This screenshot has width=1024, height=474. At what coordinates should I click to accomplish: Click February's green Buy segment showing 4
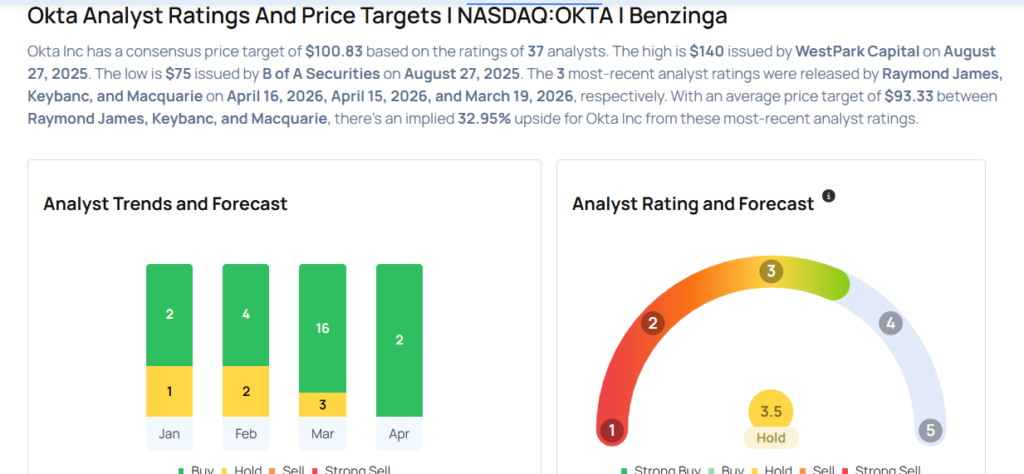pyautogui.click(x=245, y=314)
